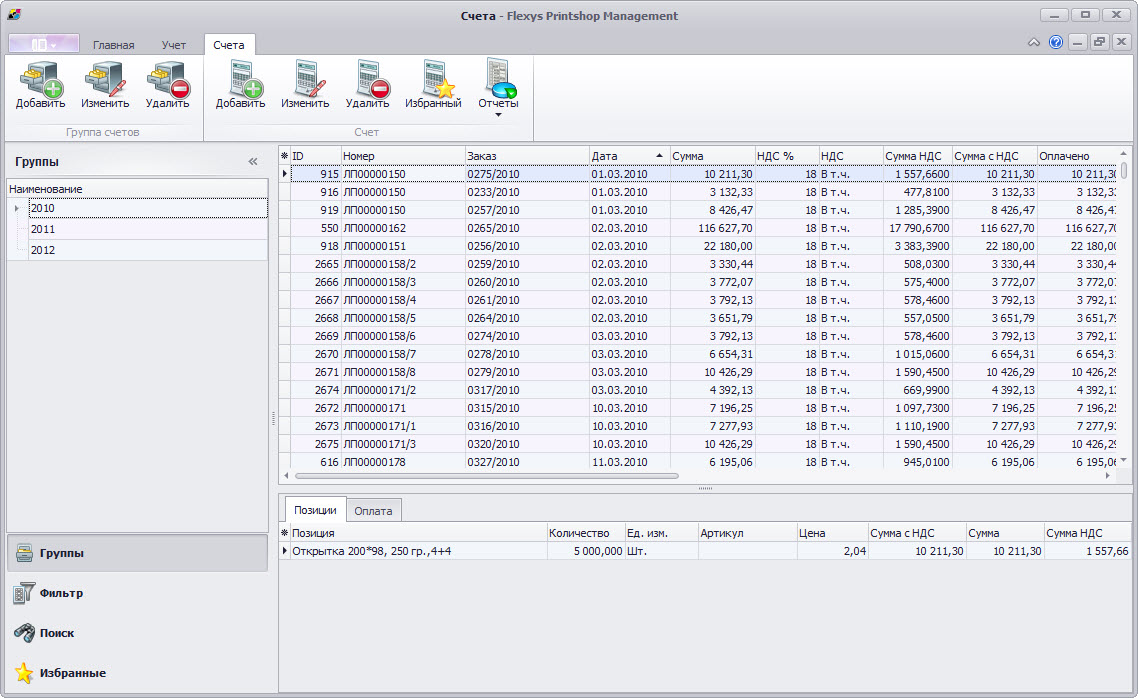The width and height of the screenshot is (1138, 698).
Task: Click the Позиция column header
Action: tap(418, 533)
